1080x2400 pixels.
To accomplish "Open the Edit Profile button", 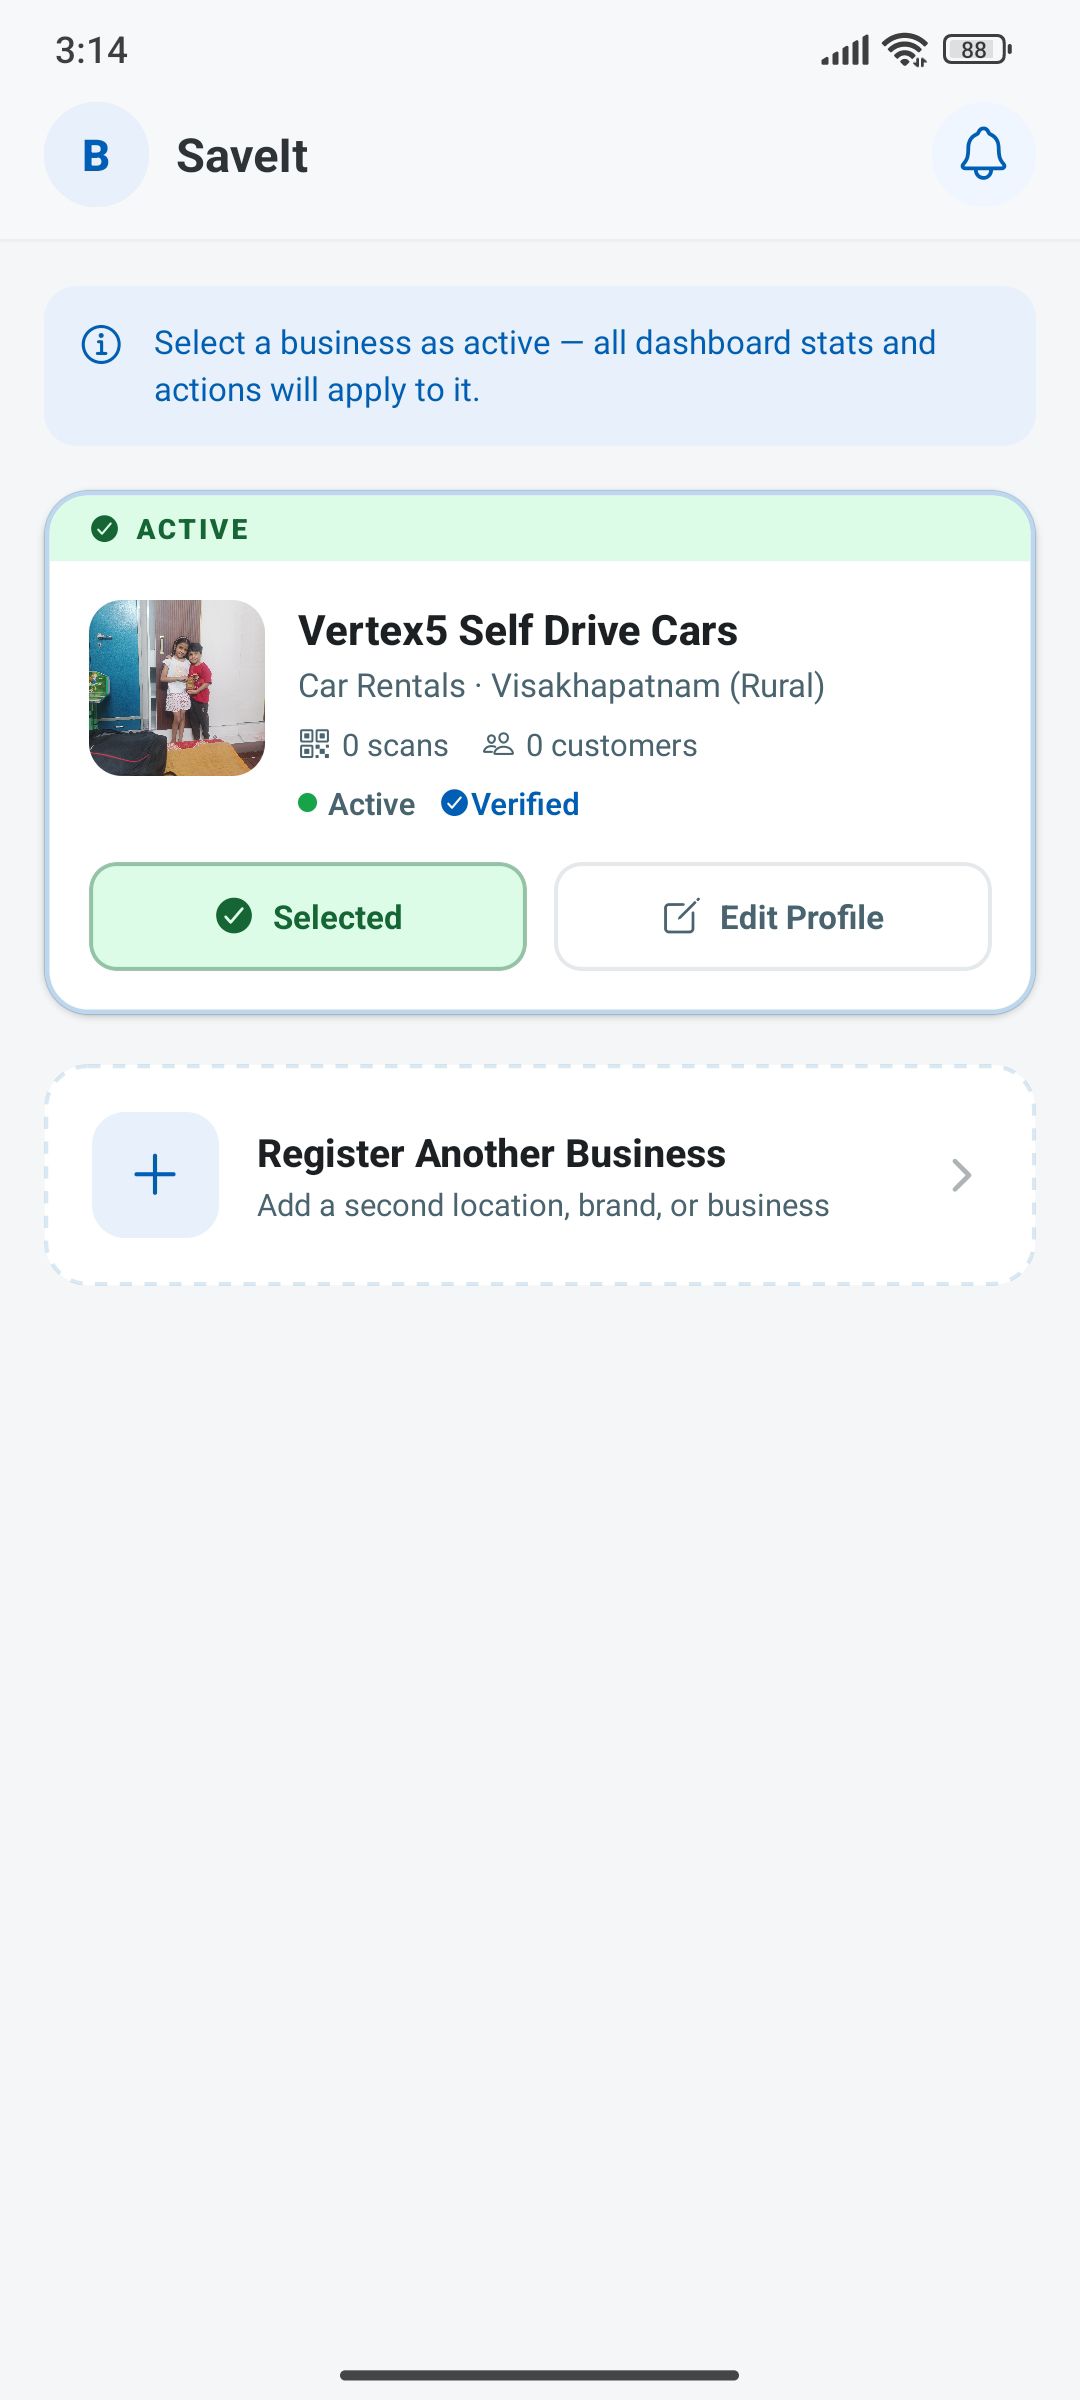I will pyautogui.click(x=773, y=917).
